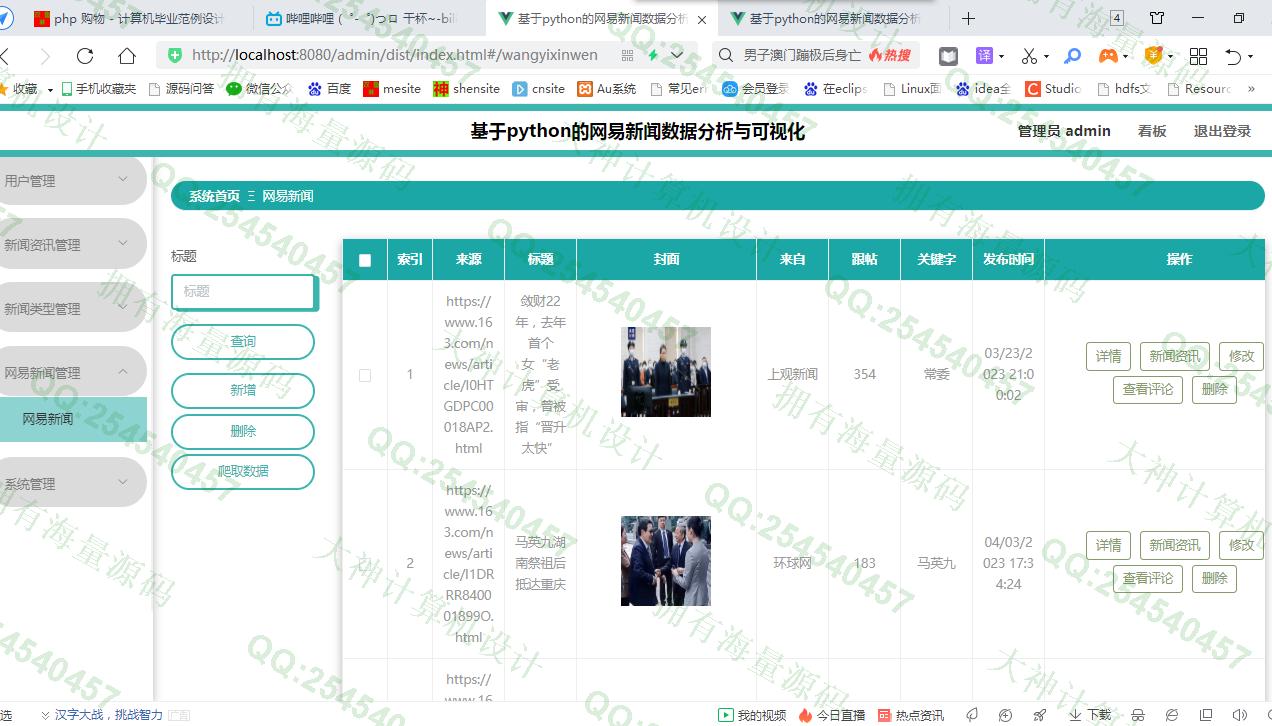Reload the page with the refresh icon

[x=85, y=56]
